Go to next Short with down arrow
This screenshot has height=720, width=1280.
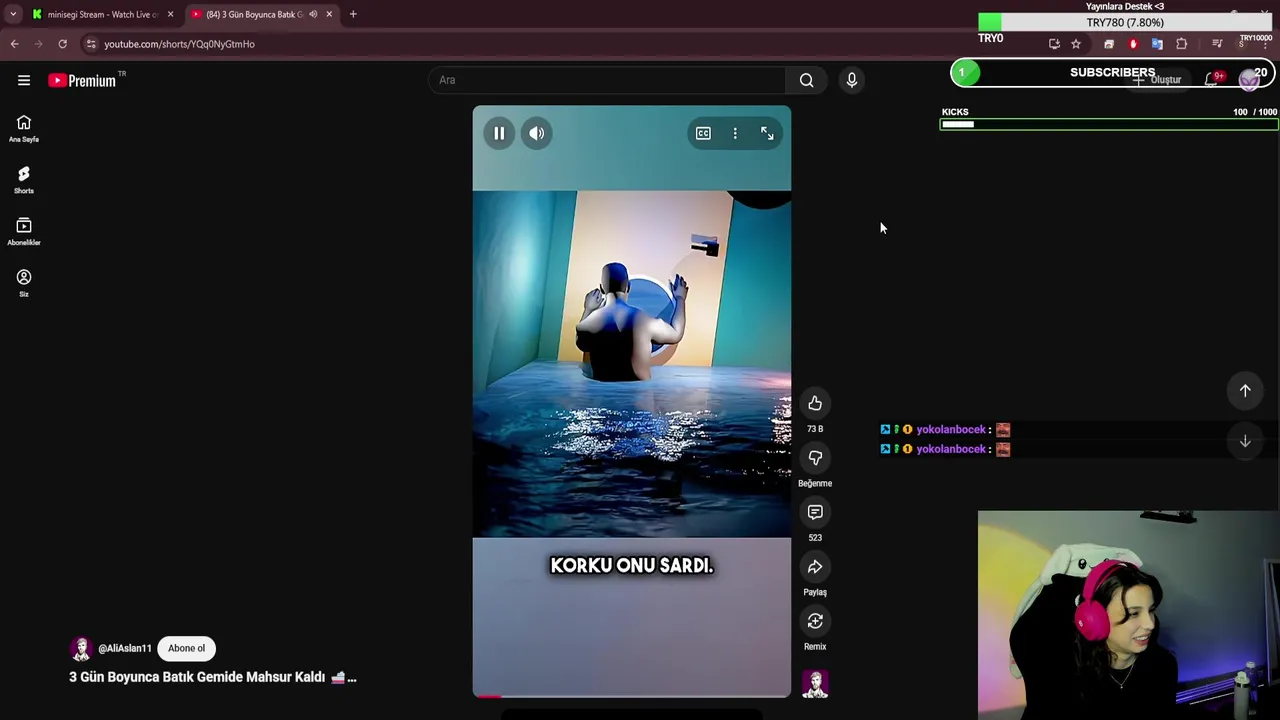point(1245,441)
